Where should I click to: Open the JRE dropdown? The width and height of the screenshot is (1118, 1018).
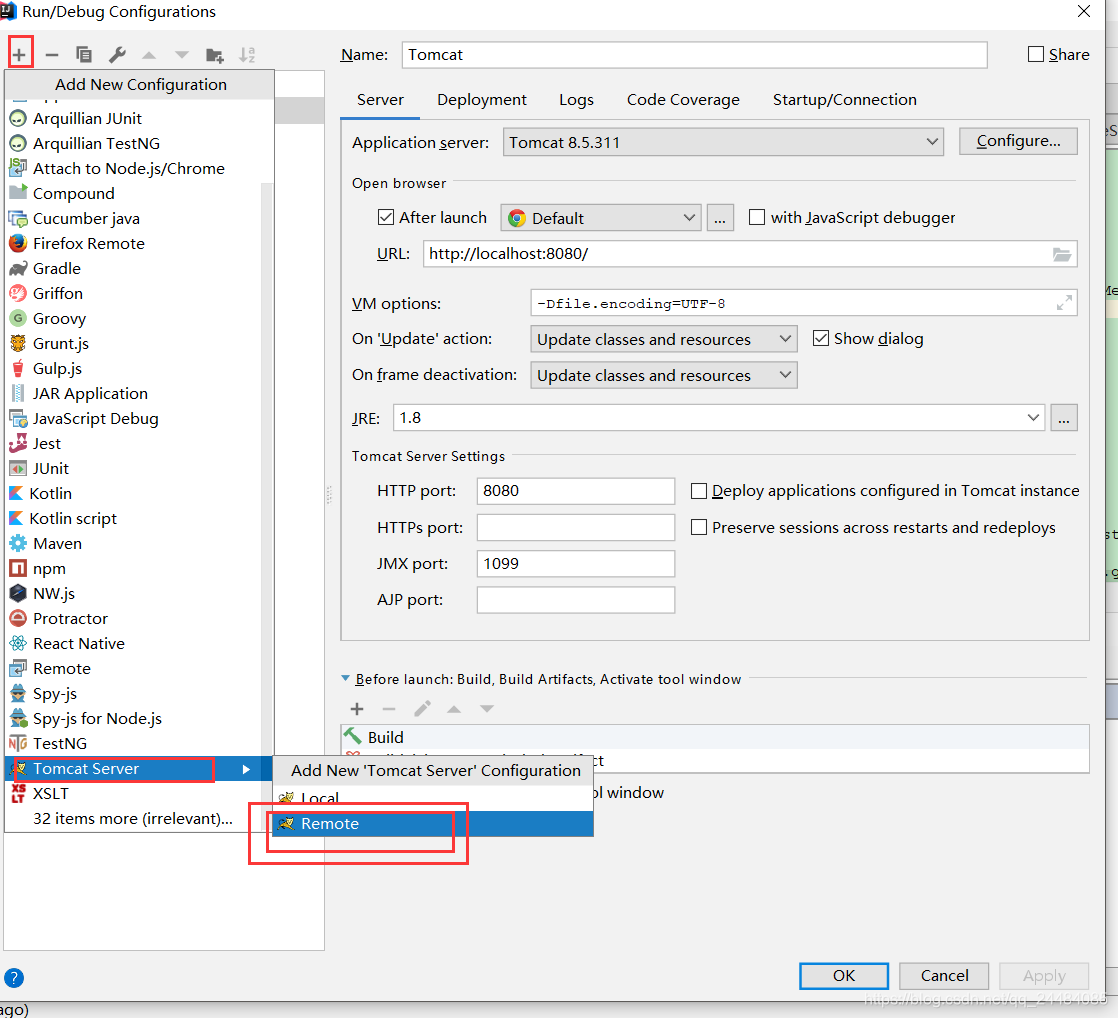pos(719,418)
